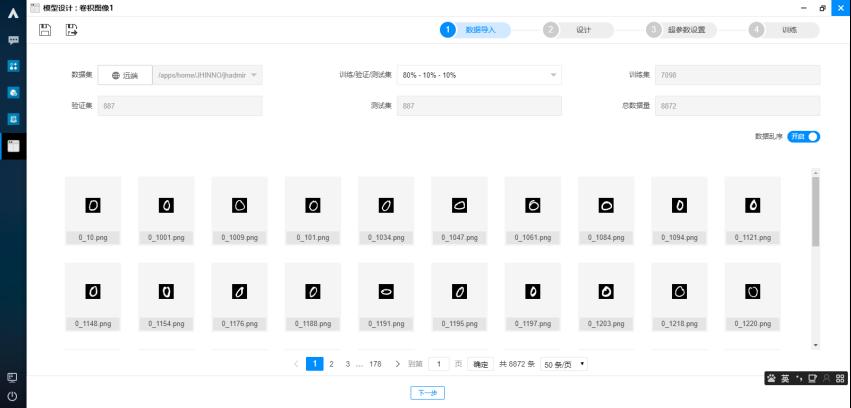The height and width of the screenshot is (408, 851).
Task: Click the power icon in sidebar
Action: coord(13,397)
